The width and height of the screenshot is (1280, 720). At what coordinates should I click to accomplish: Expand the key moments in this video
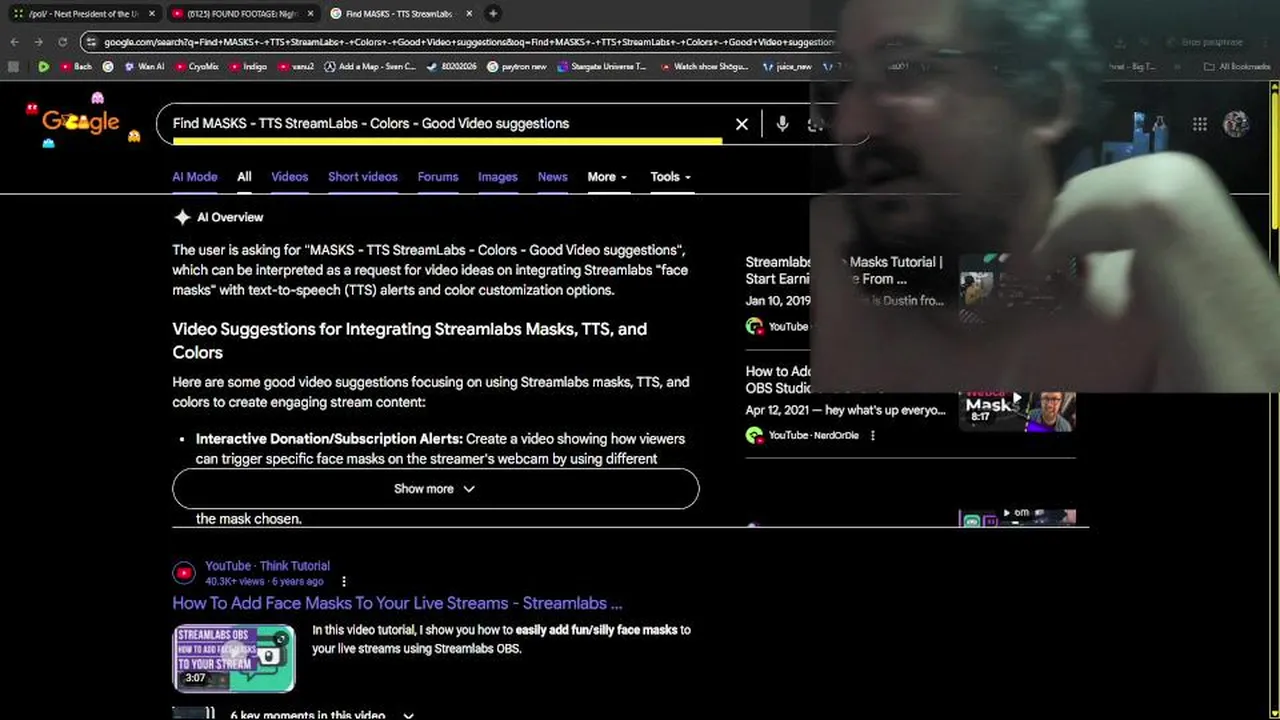322,715
